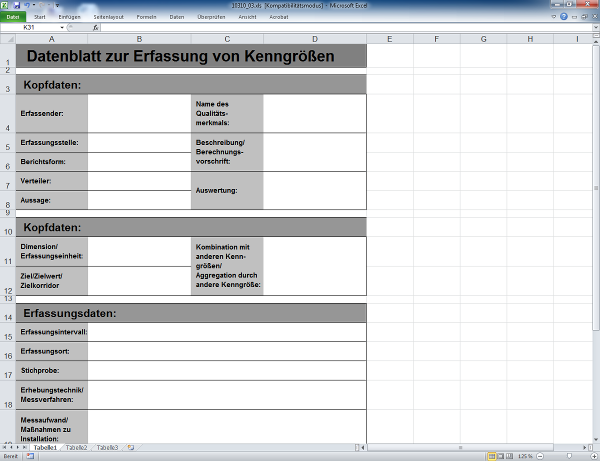Click the zoom slider in status bar
The height and width of the screenshot is (461, 600).
567,456
